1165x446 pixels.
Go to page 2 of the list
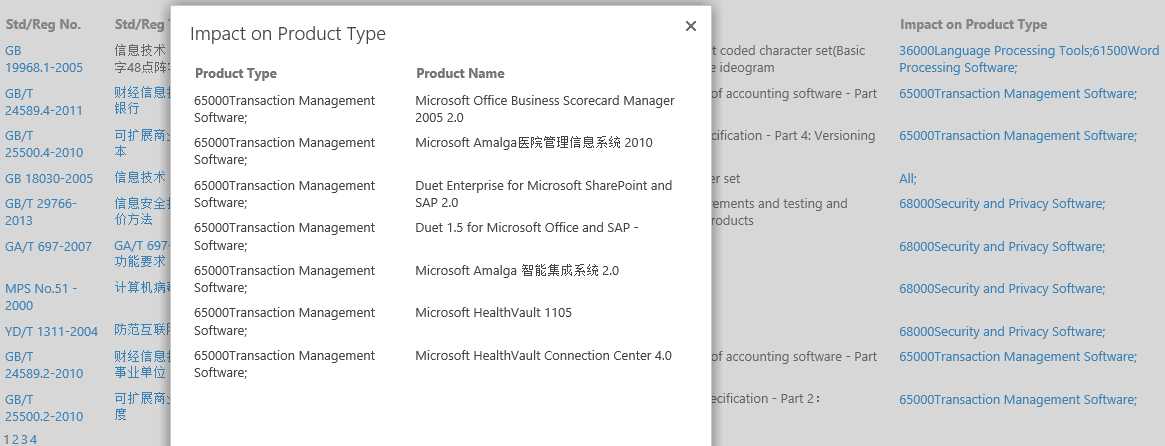15,439
